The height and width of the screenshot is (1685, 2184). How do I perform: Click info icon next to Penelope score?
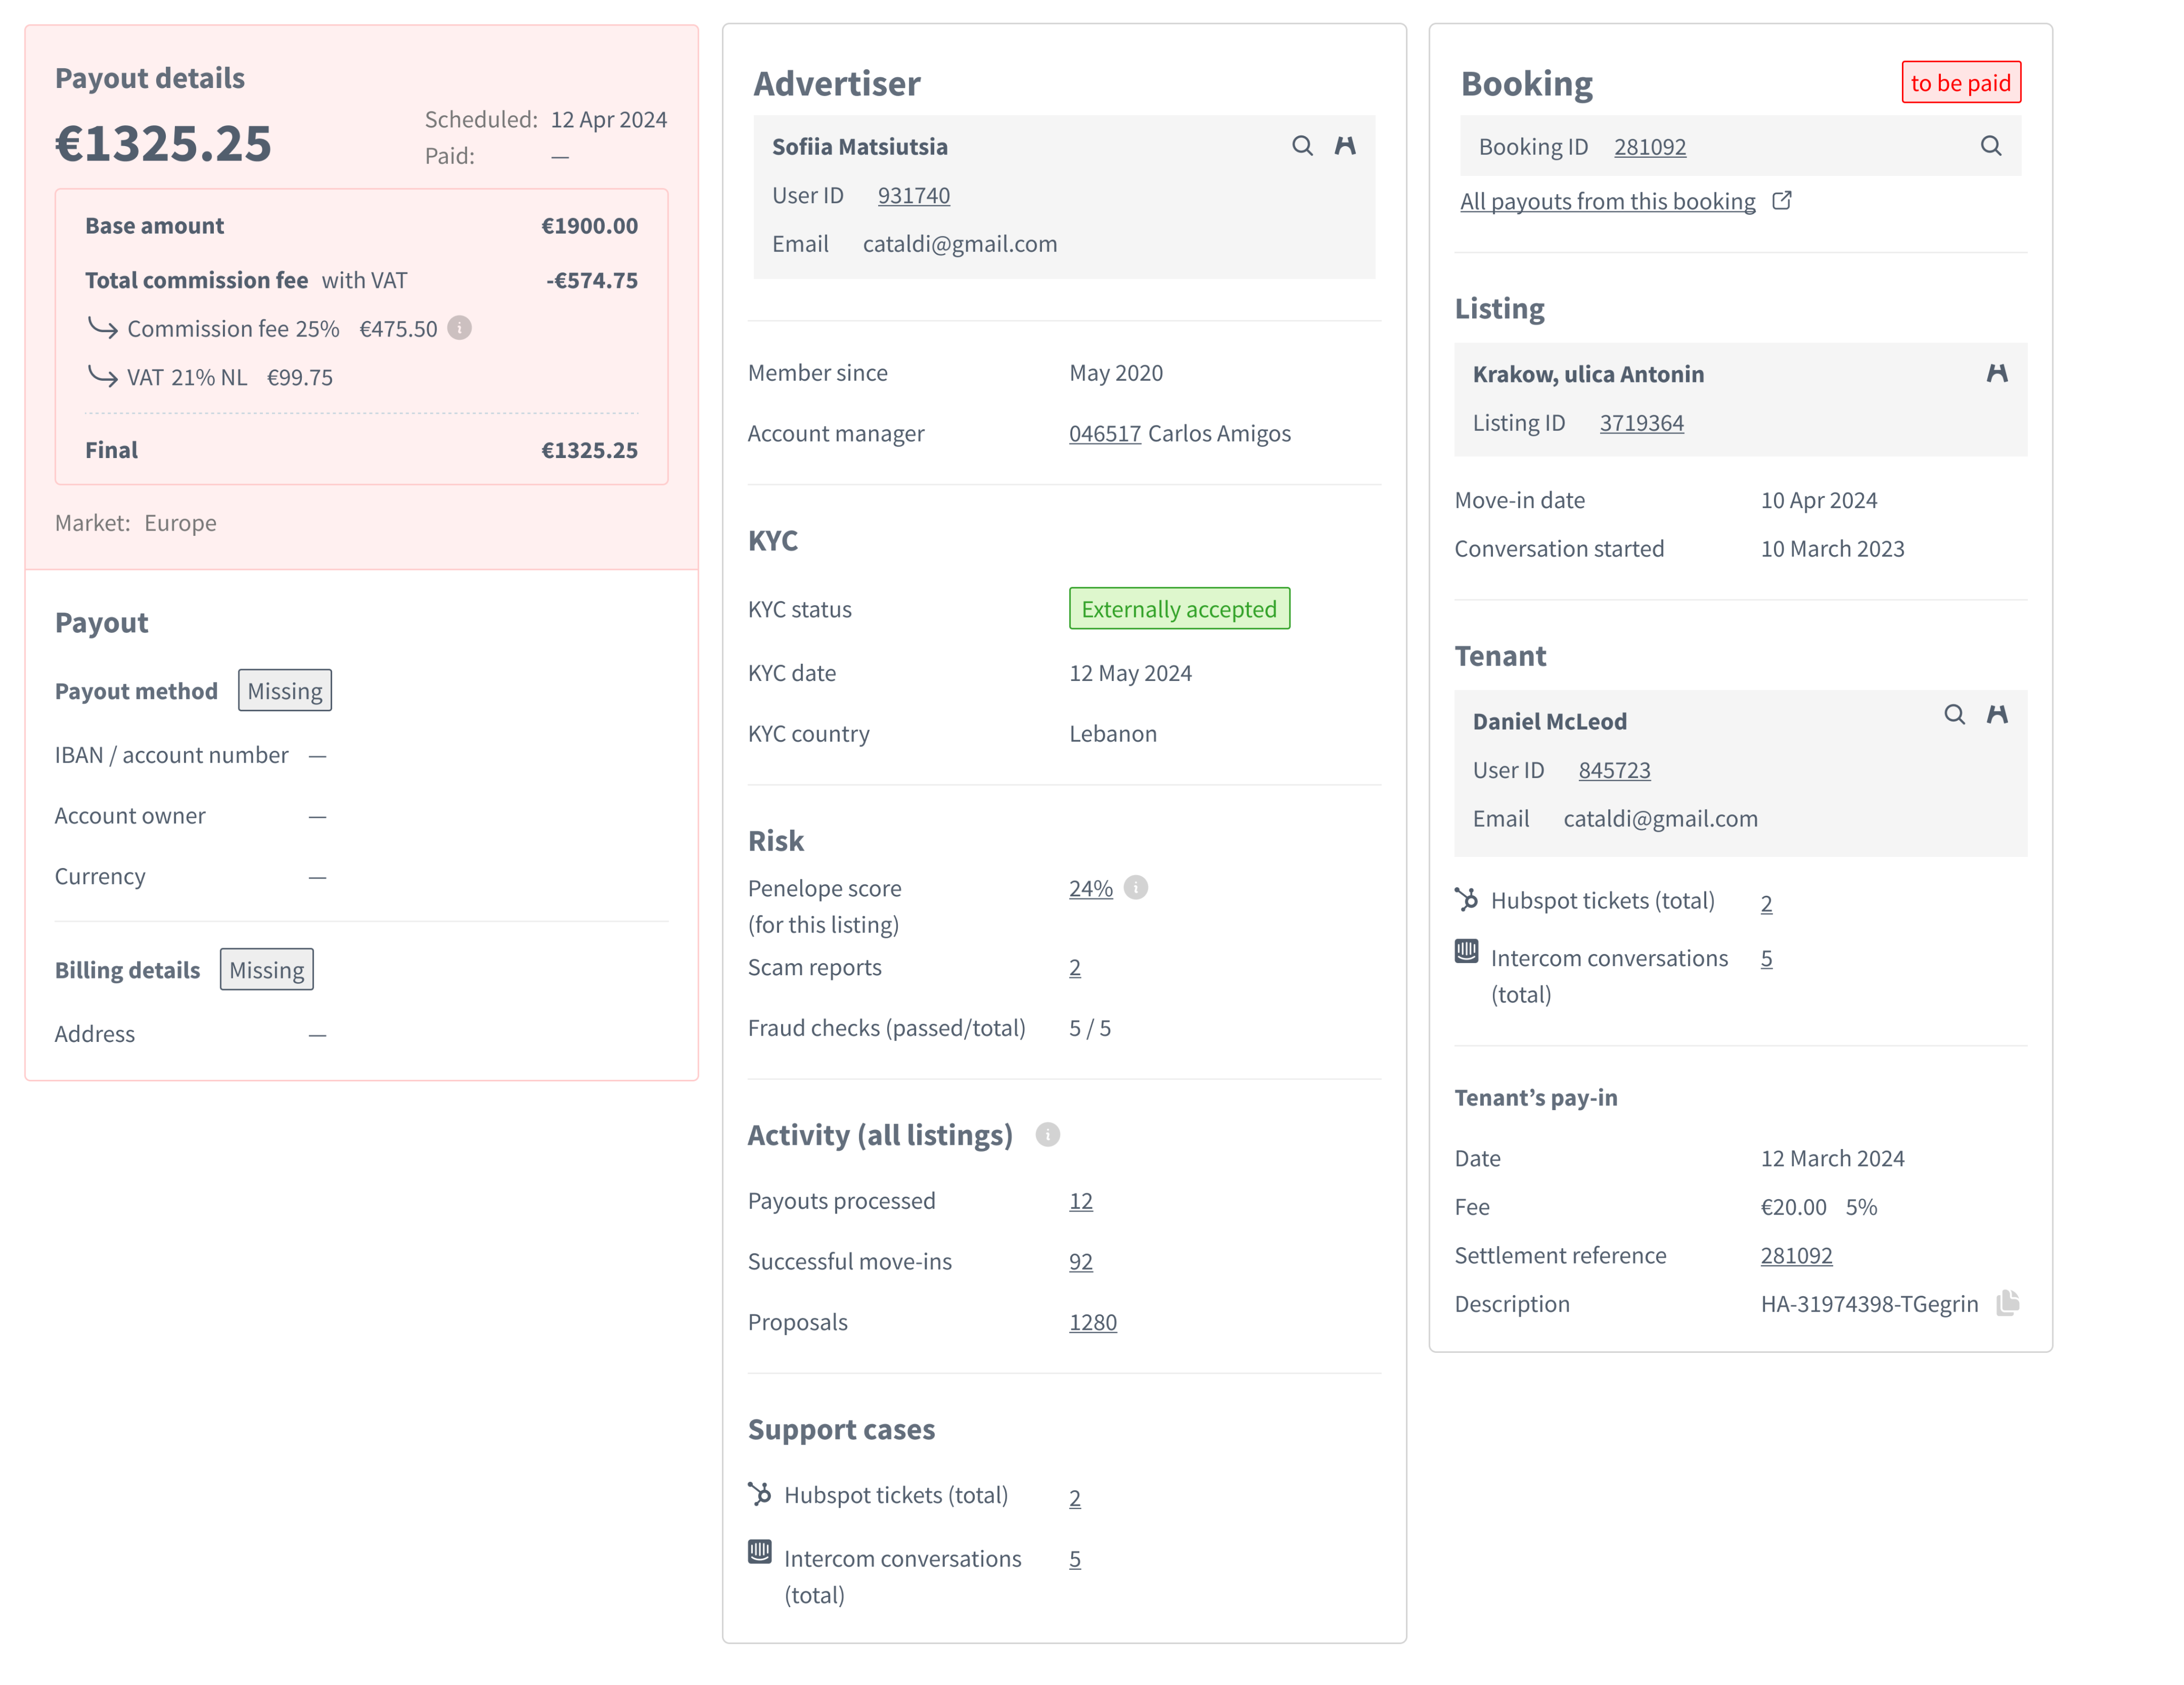(1135, 887)
